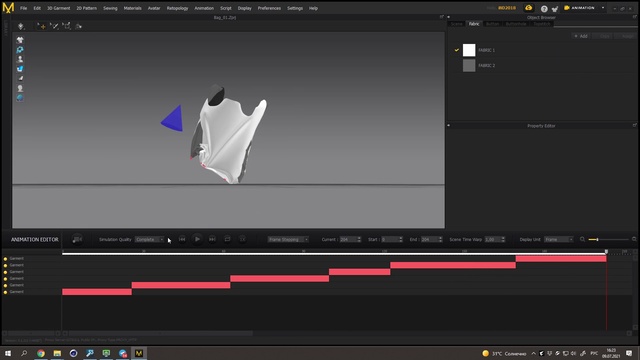The height and width of the screenshot is (360, 640).
Task: Click the top icon in viewport left toolbar
Action: click(x=20, y=40)
